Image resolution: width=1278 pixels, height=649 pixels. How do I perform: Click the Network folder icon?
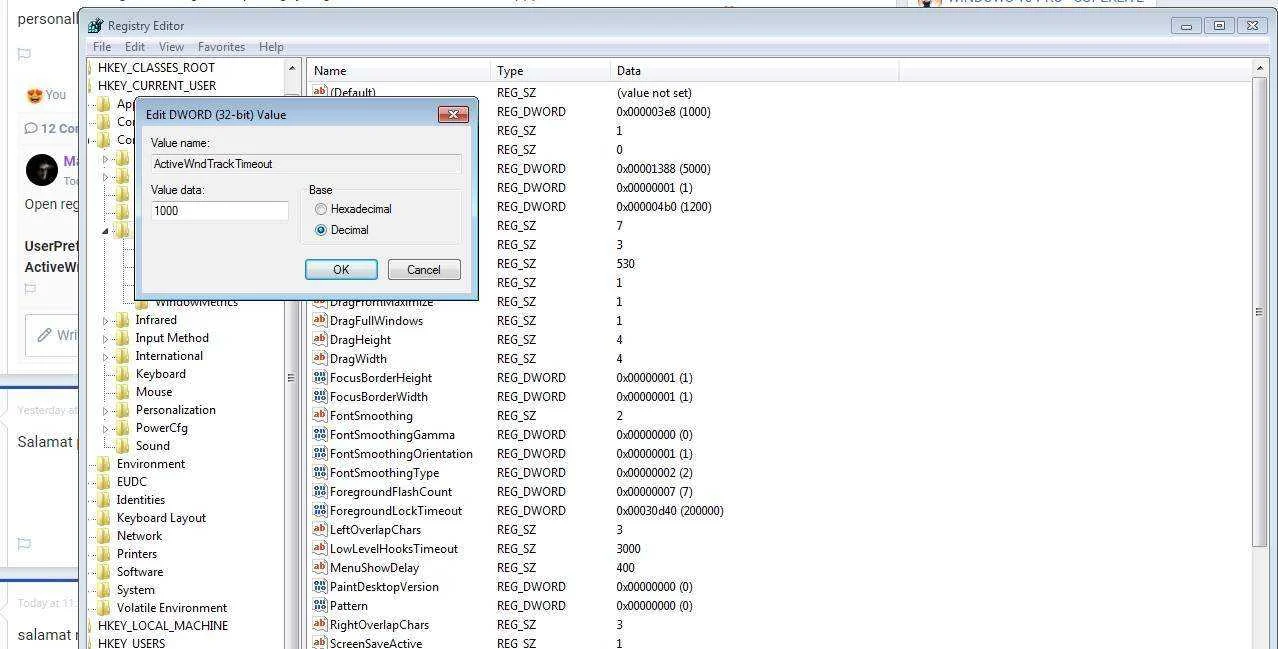[103, 536]
